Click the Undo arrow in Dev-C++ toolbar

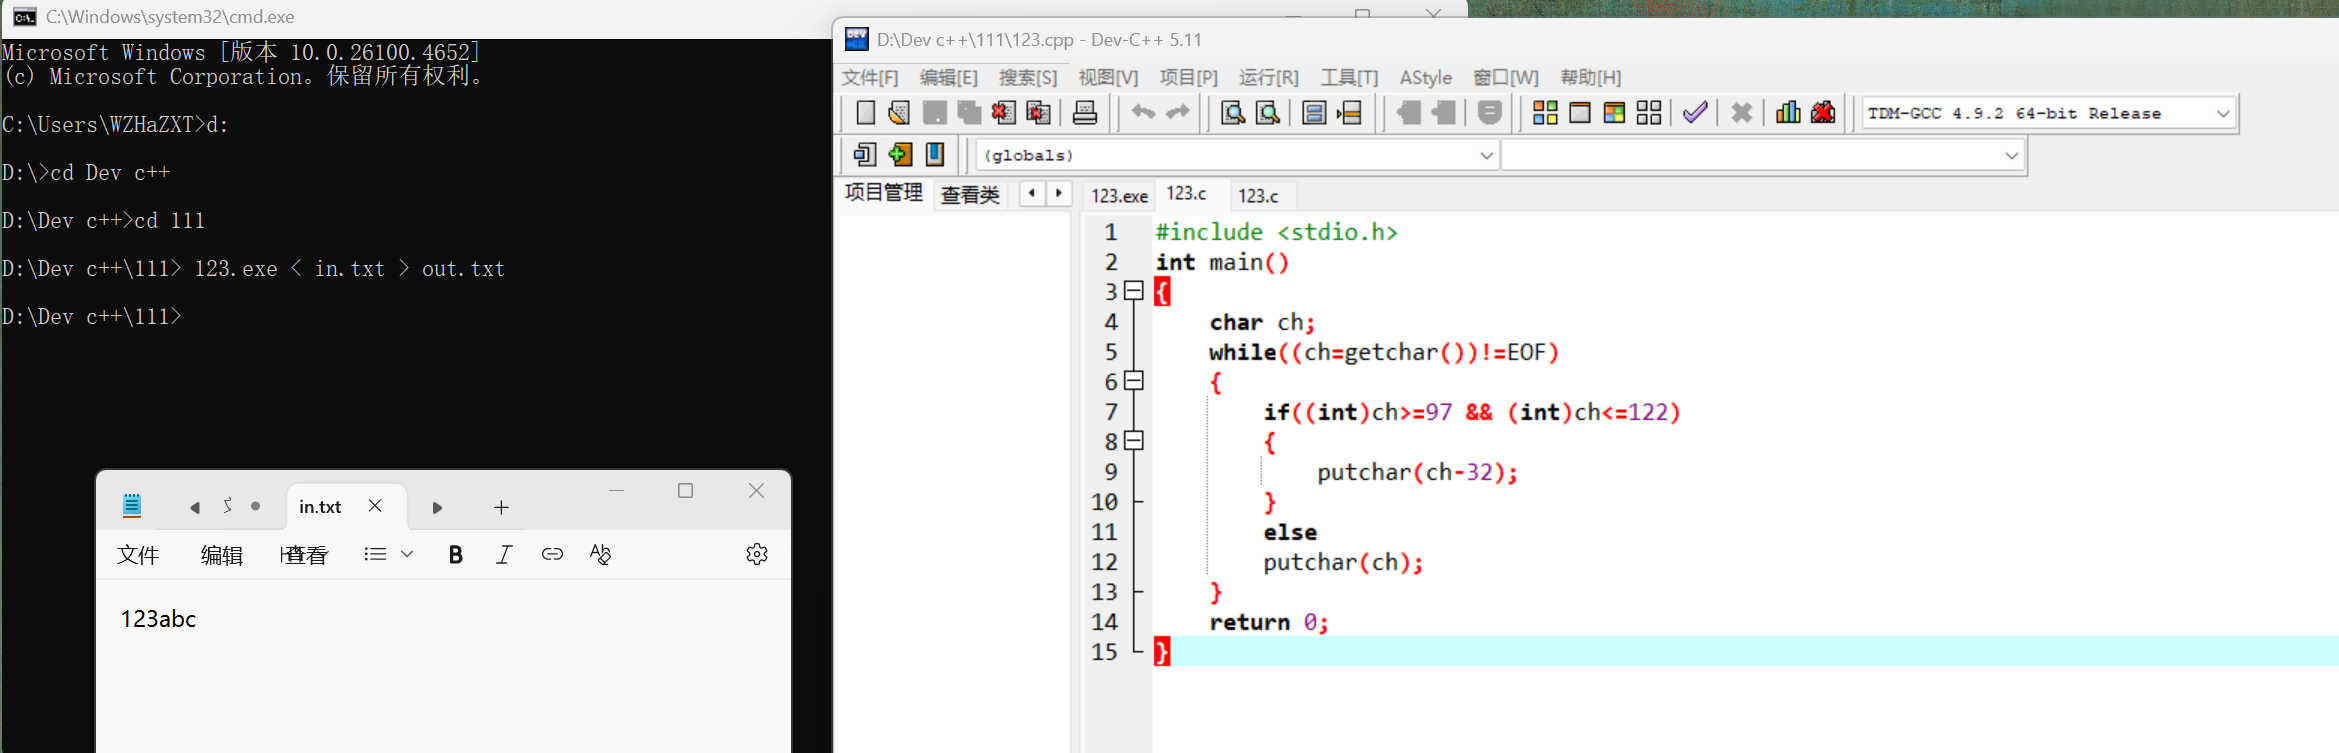1143,113
